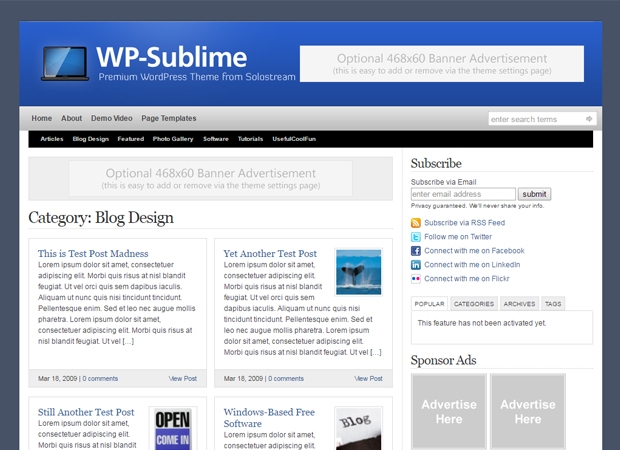Open 'Still Another Test Post' title
This screenshot has width=620, height=450.
coord(86,412)
